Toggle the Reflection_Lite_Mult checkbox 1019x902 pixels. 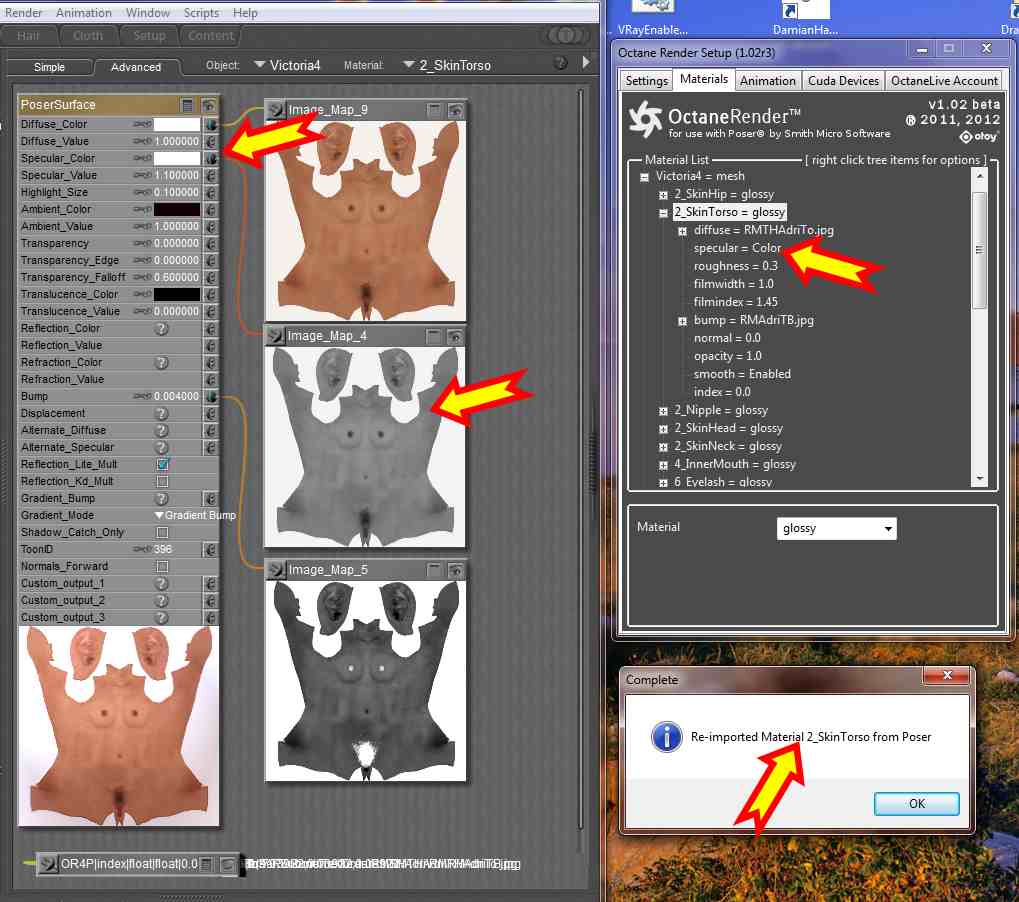(162, 464)
